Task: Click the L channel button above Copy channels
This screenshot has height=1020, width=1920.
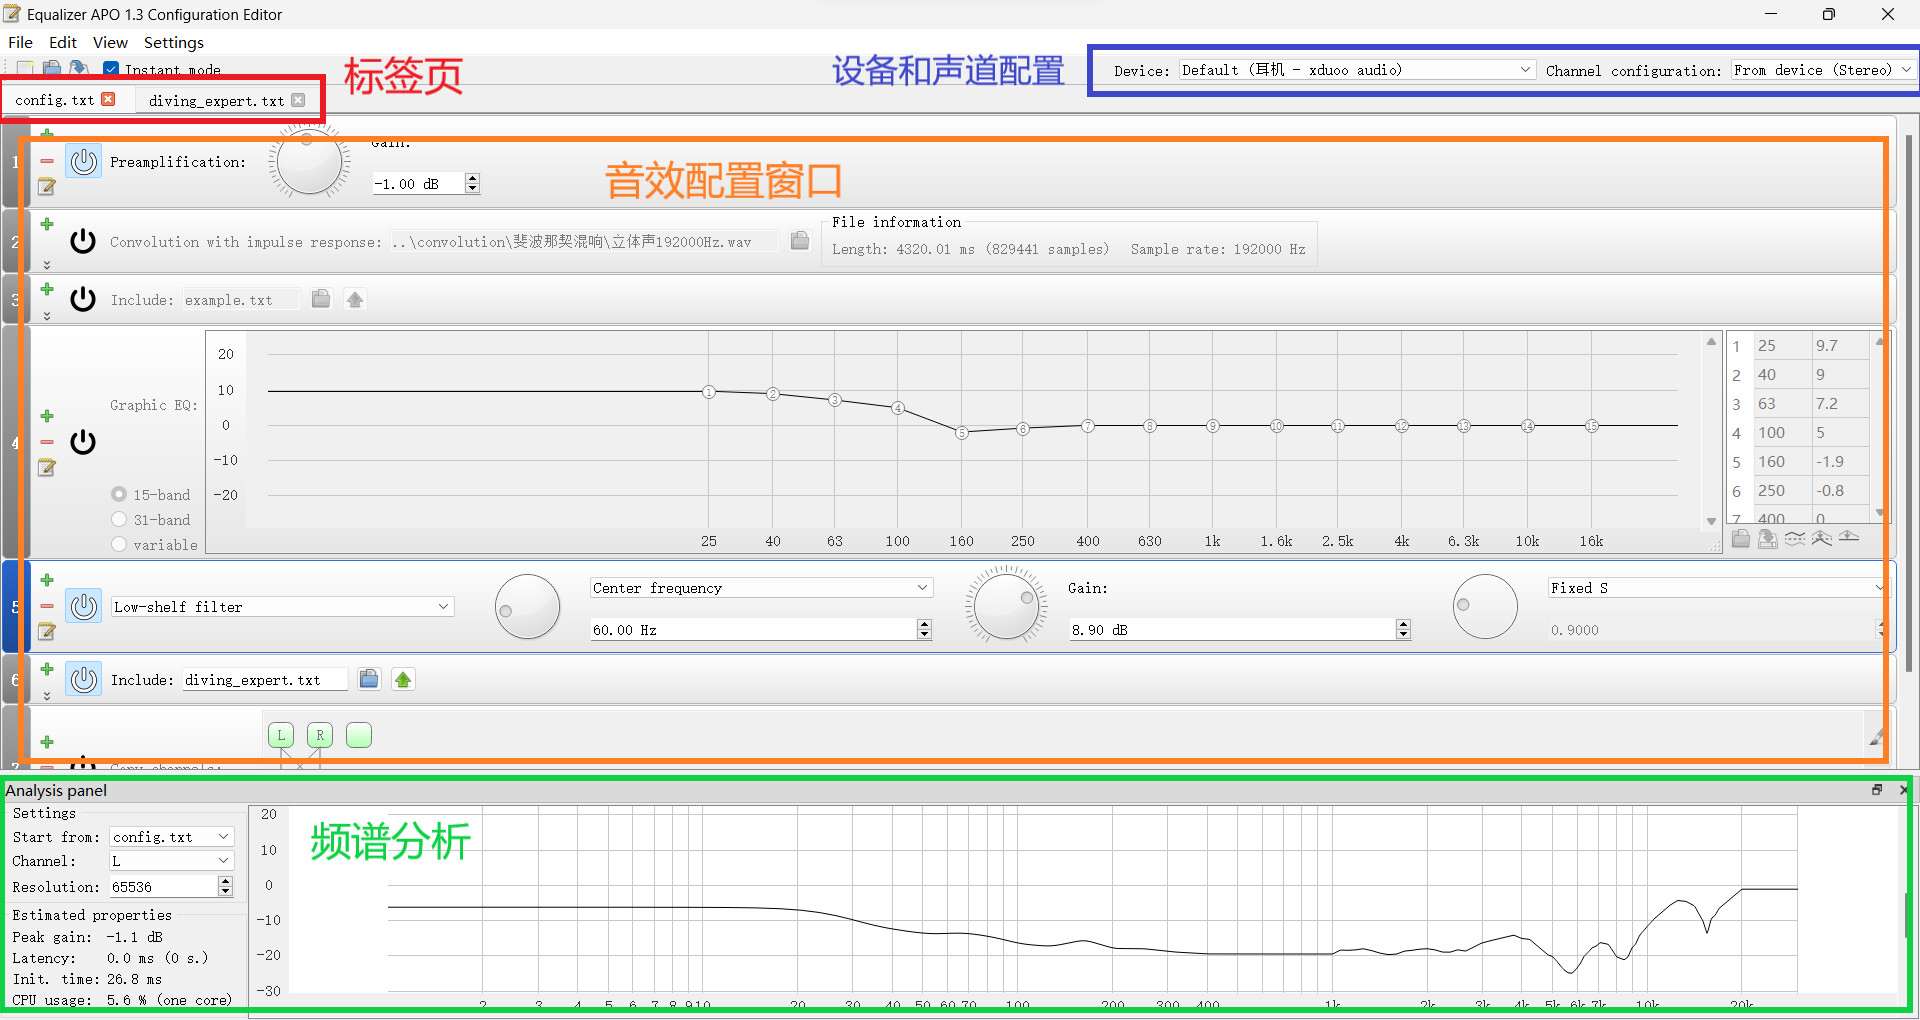Action: click(281, 734)
